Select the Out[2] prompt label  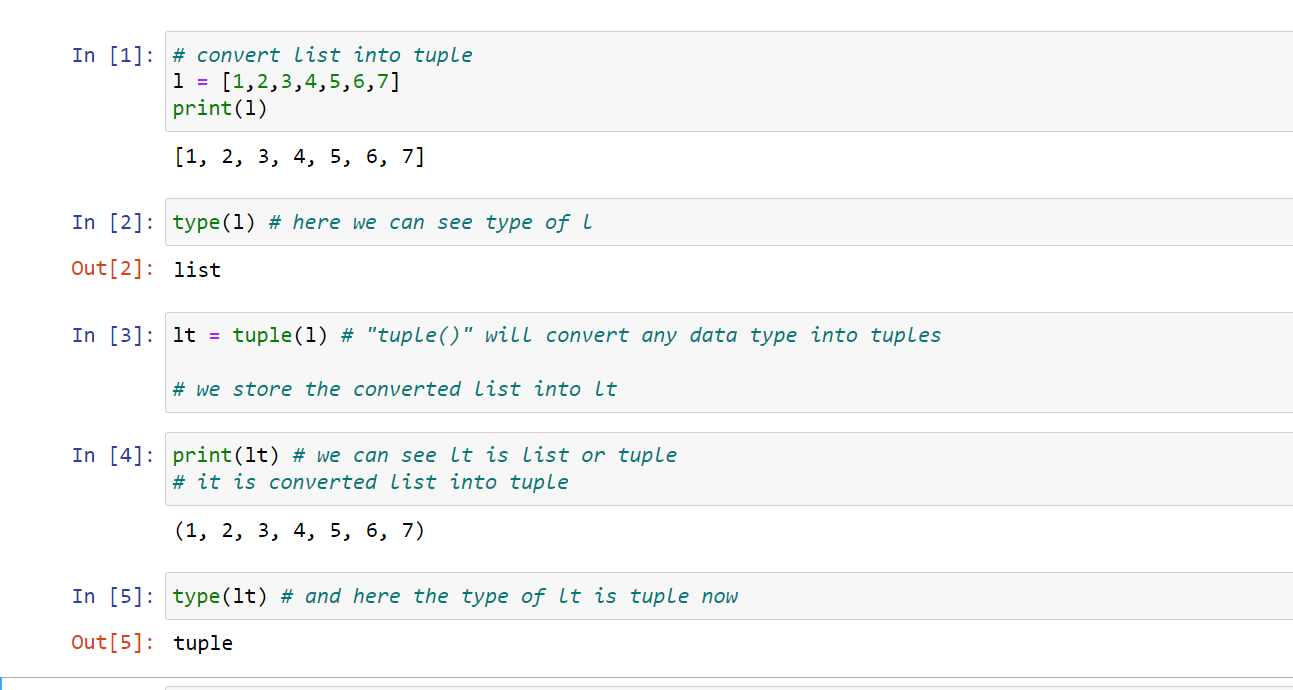pos(112,269)
